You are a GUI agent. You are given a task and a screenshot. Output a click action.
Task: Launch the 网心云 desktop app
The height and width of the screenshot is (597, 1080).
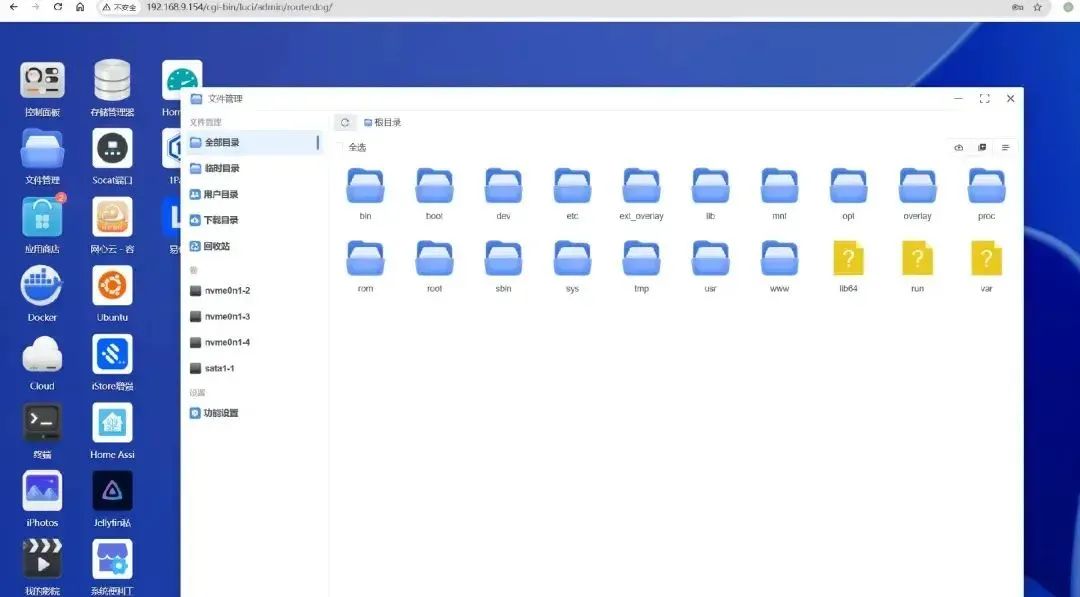(x=112, y=217)
